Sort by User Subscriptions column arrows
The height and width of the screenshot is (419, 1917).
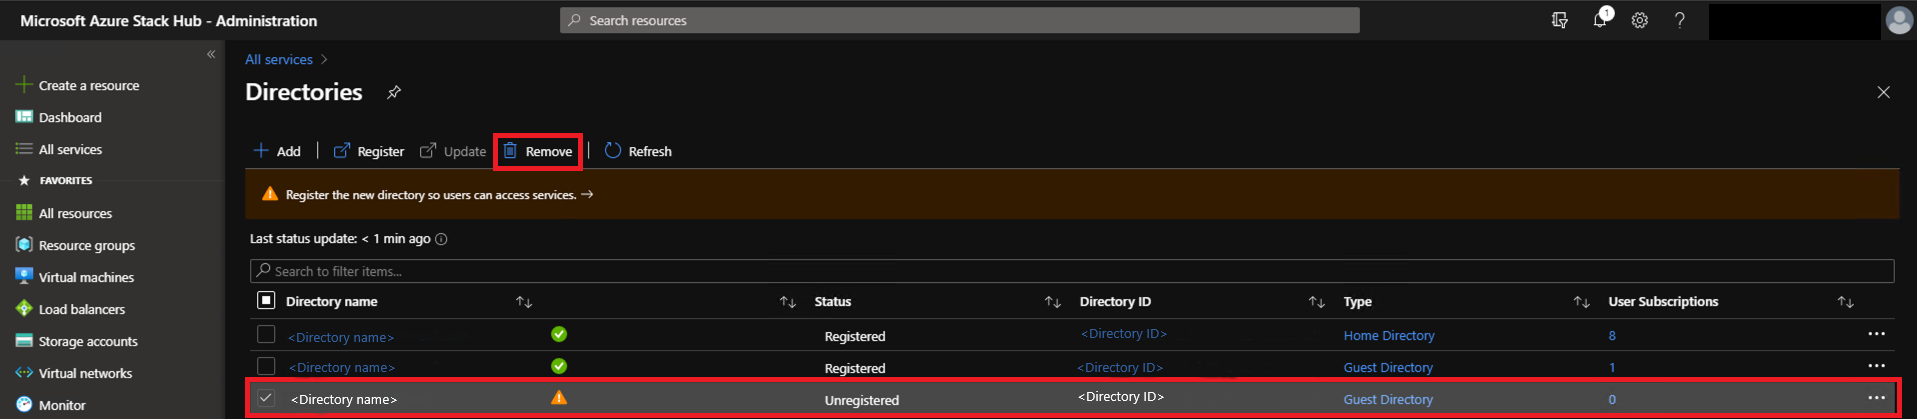point(1846,302)
